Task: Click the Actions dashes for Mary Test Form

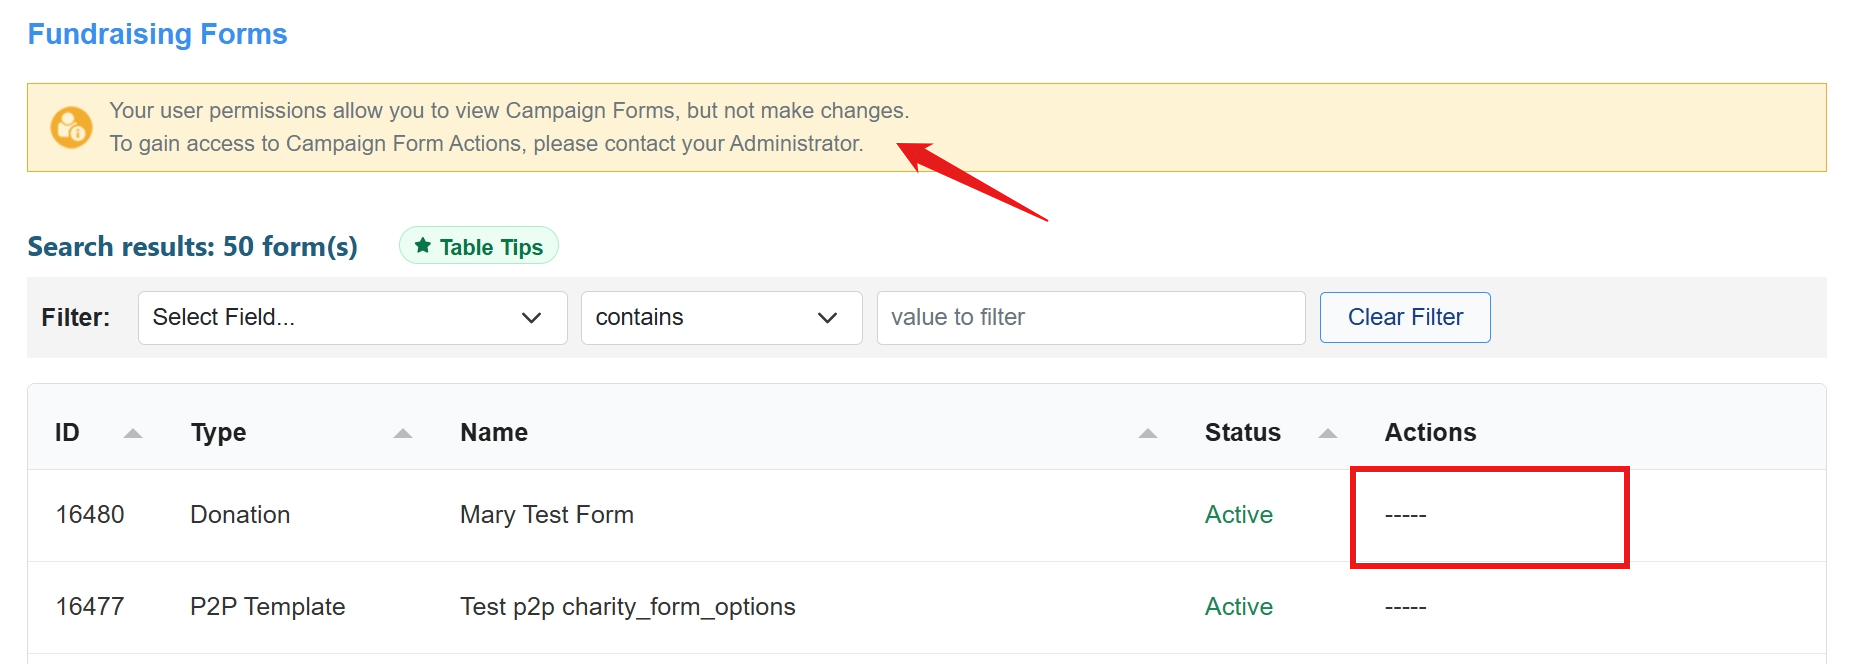Action: tap(1405, 516)
